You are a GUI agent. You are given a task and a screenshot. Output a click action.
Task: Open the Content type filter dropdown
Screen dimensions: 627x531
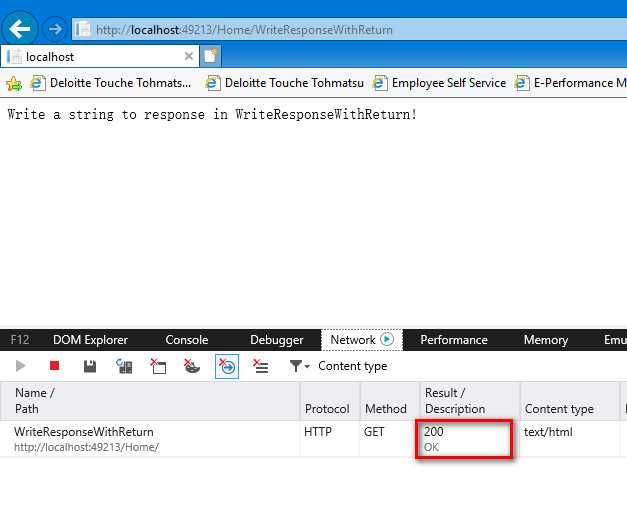click(299, 366)
